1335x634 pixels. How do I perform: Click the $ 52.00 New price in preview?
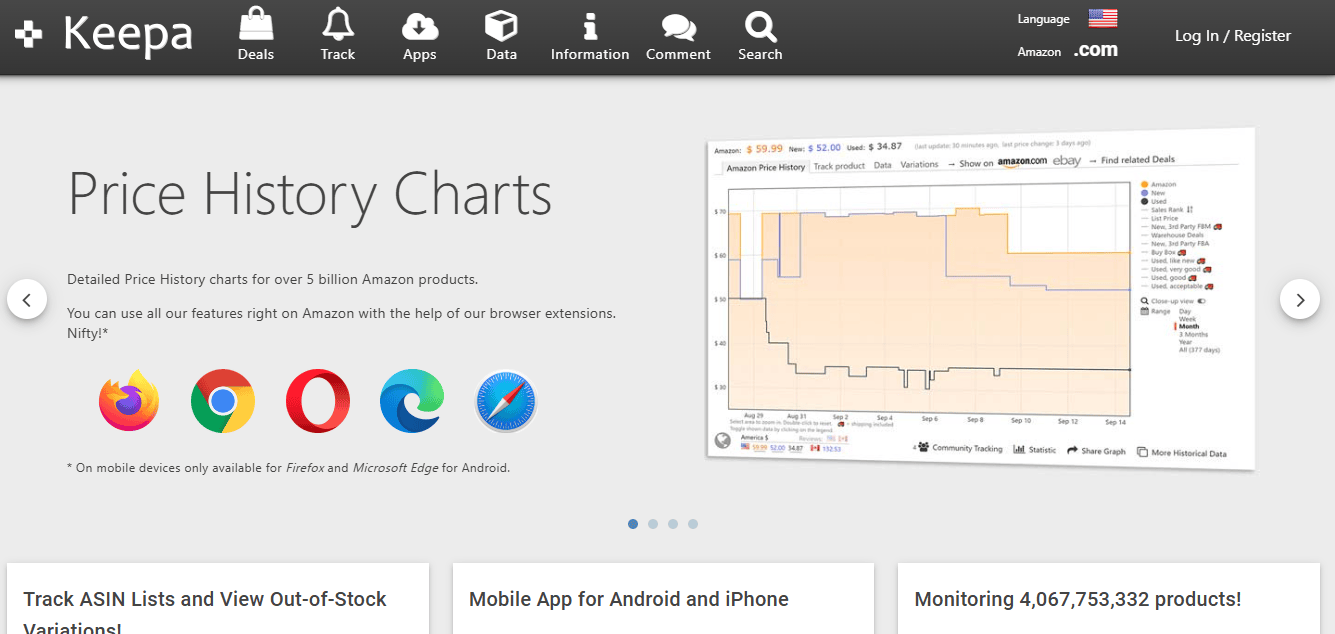tap(824, 147)
